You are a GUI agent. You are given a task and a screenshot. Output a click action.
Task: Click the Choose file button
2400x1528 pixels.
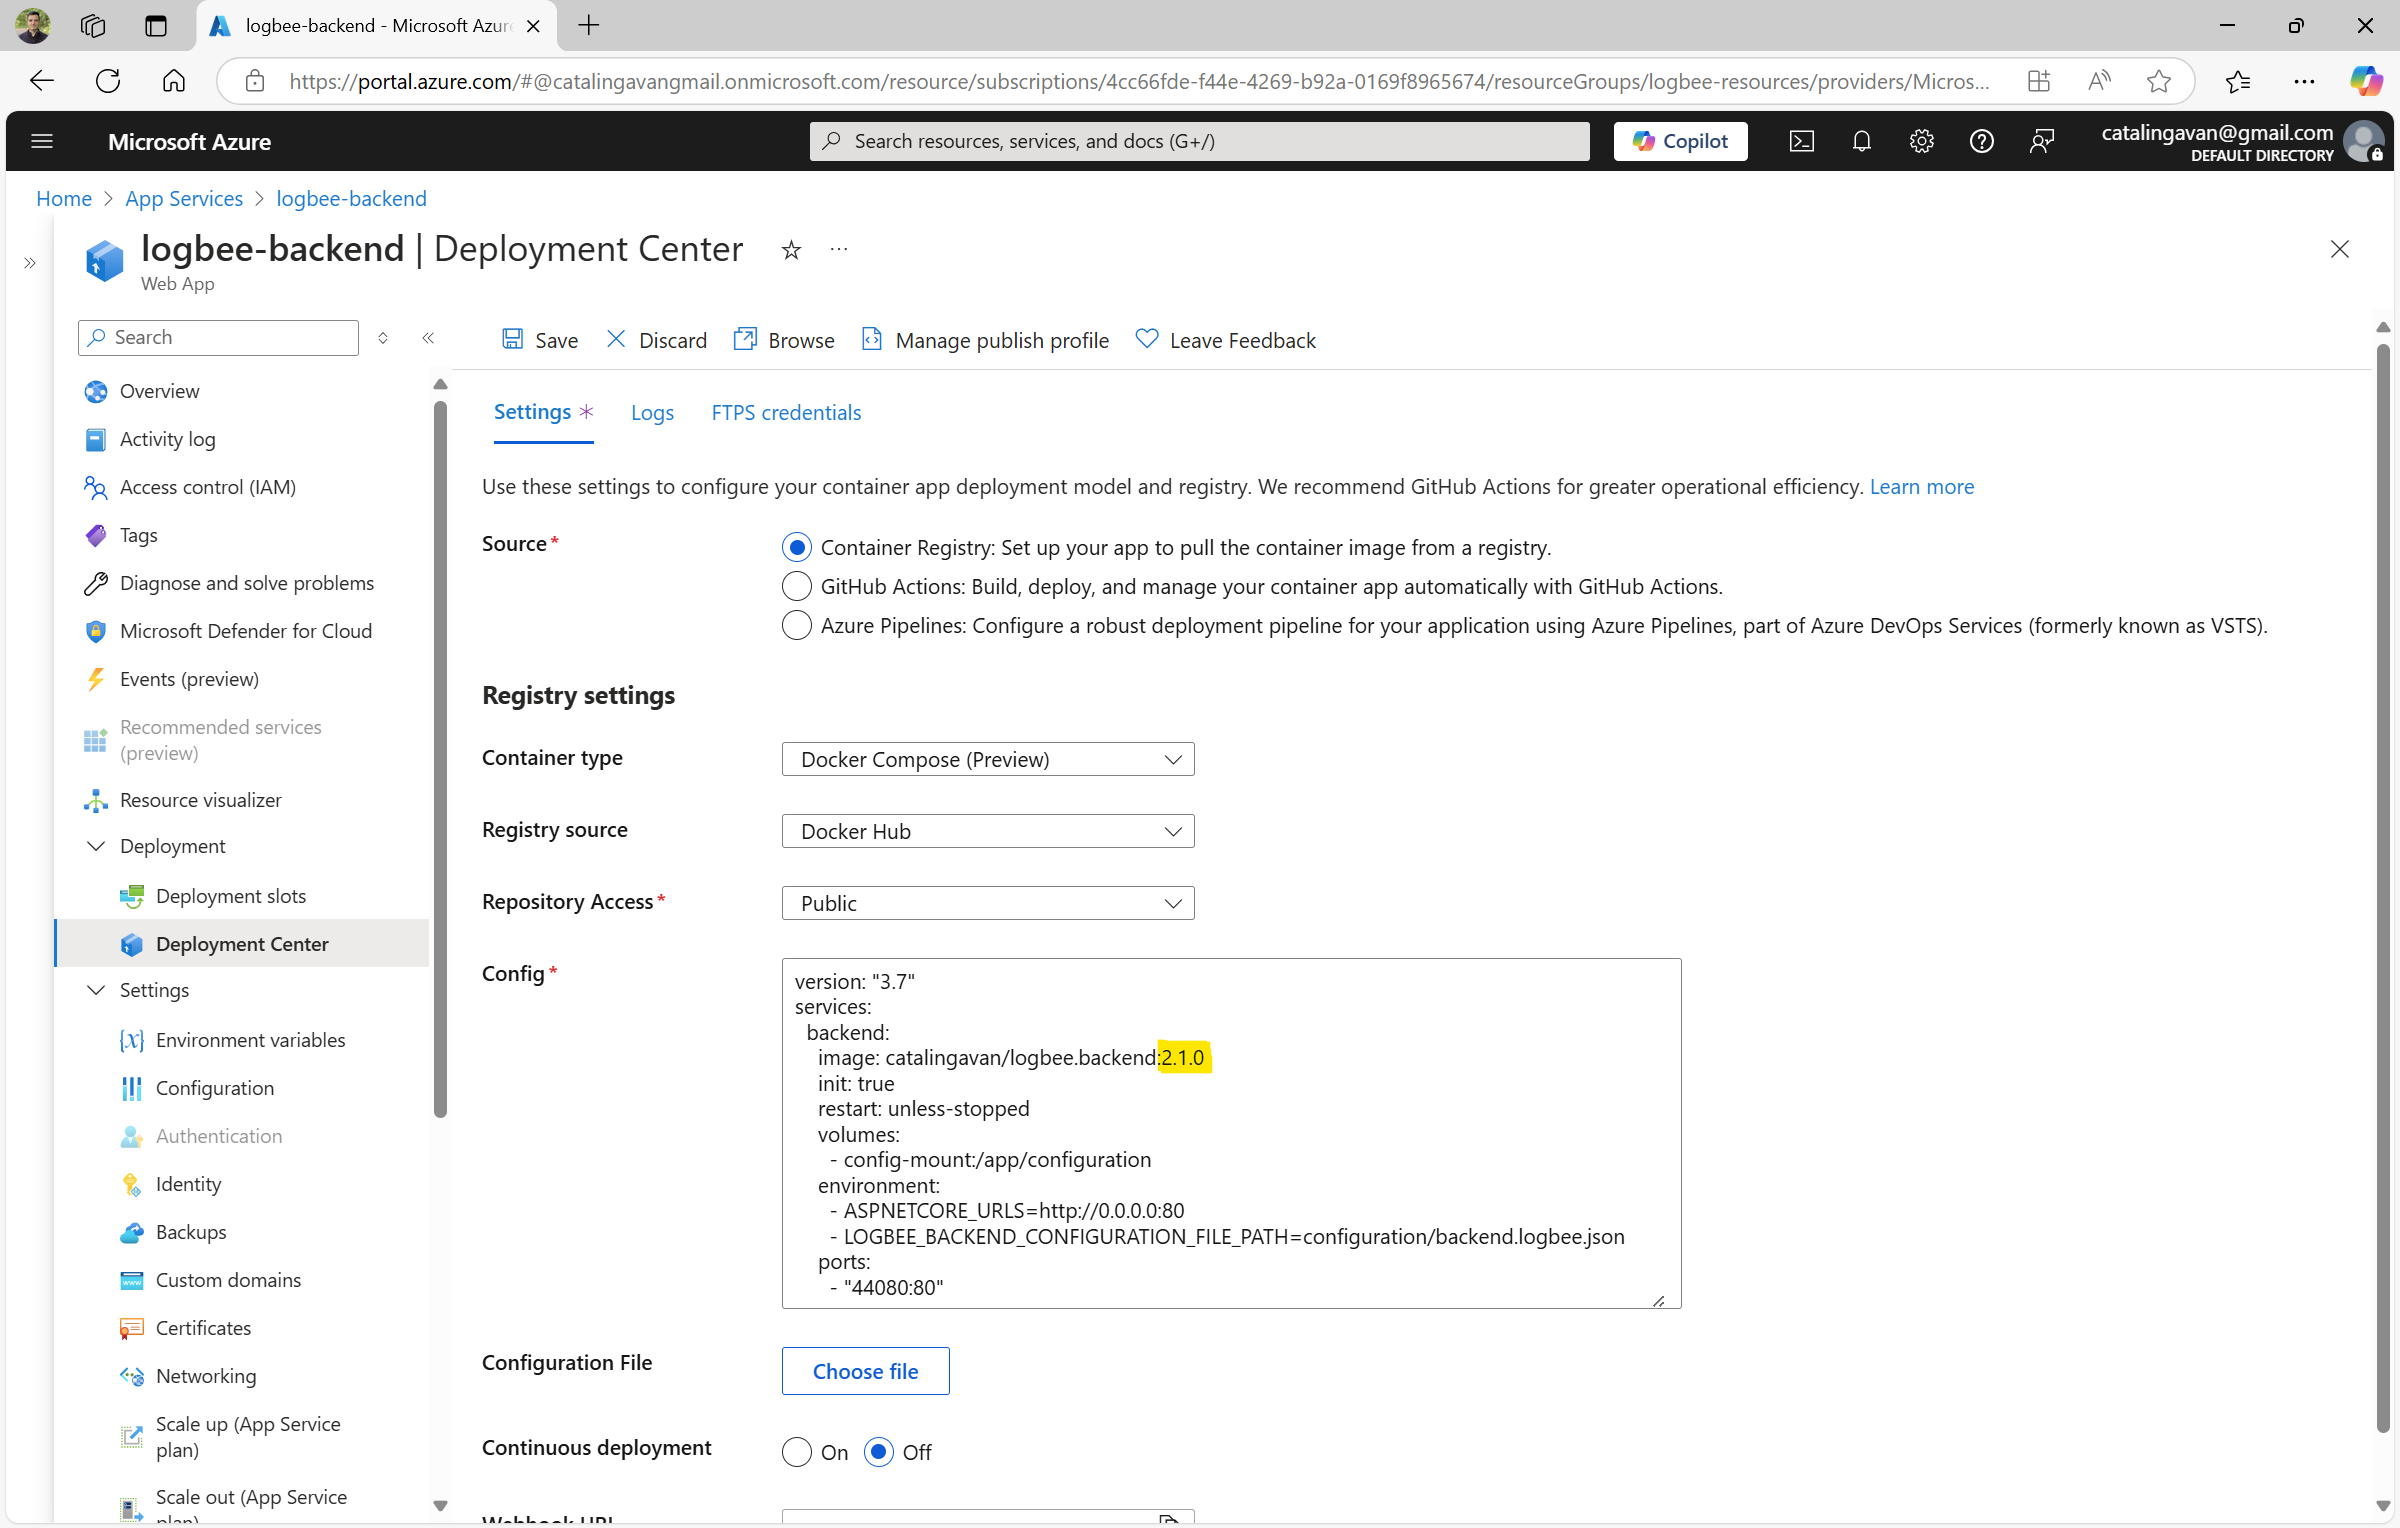(x=865, y=1371)
